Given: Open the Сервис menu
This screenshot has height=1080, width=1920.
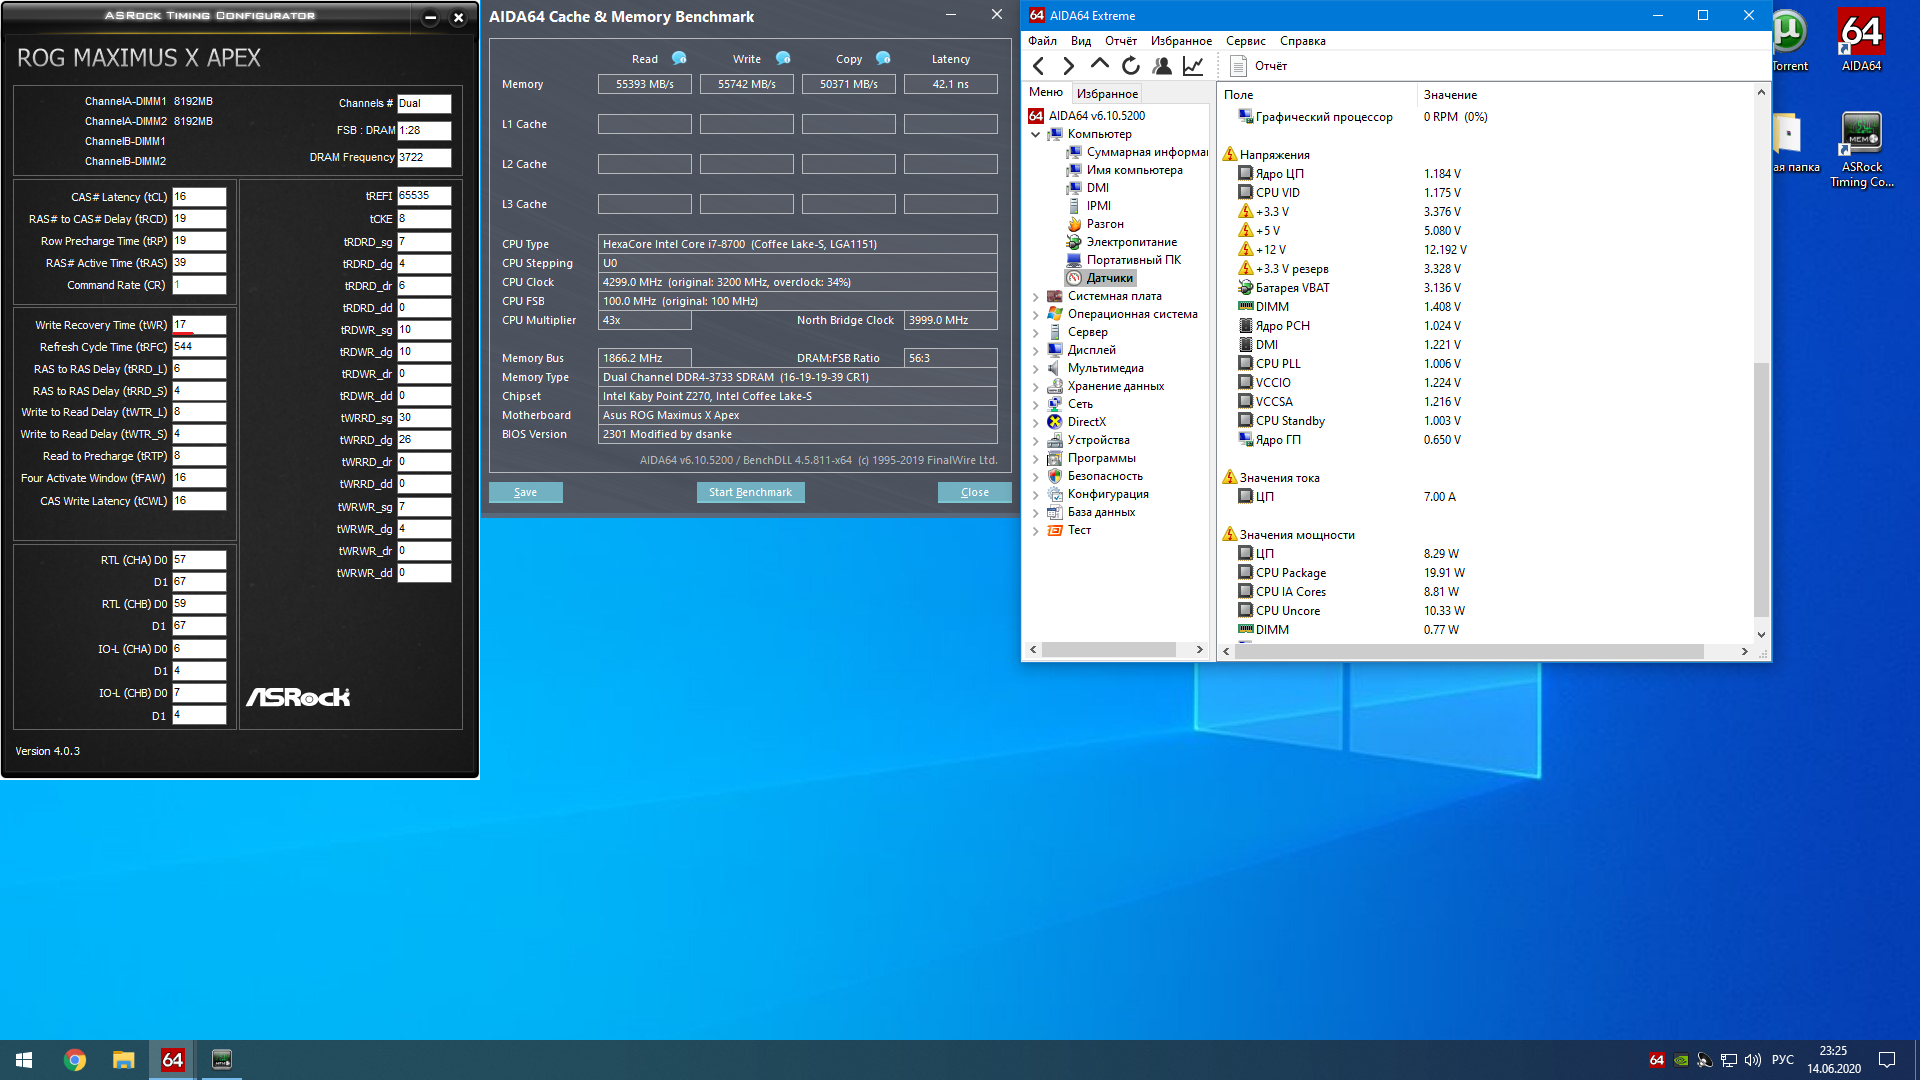Looking at the screenshot, I should click(1245, 41).
